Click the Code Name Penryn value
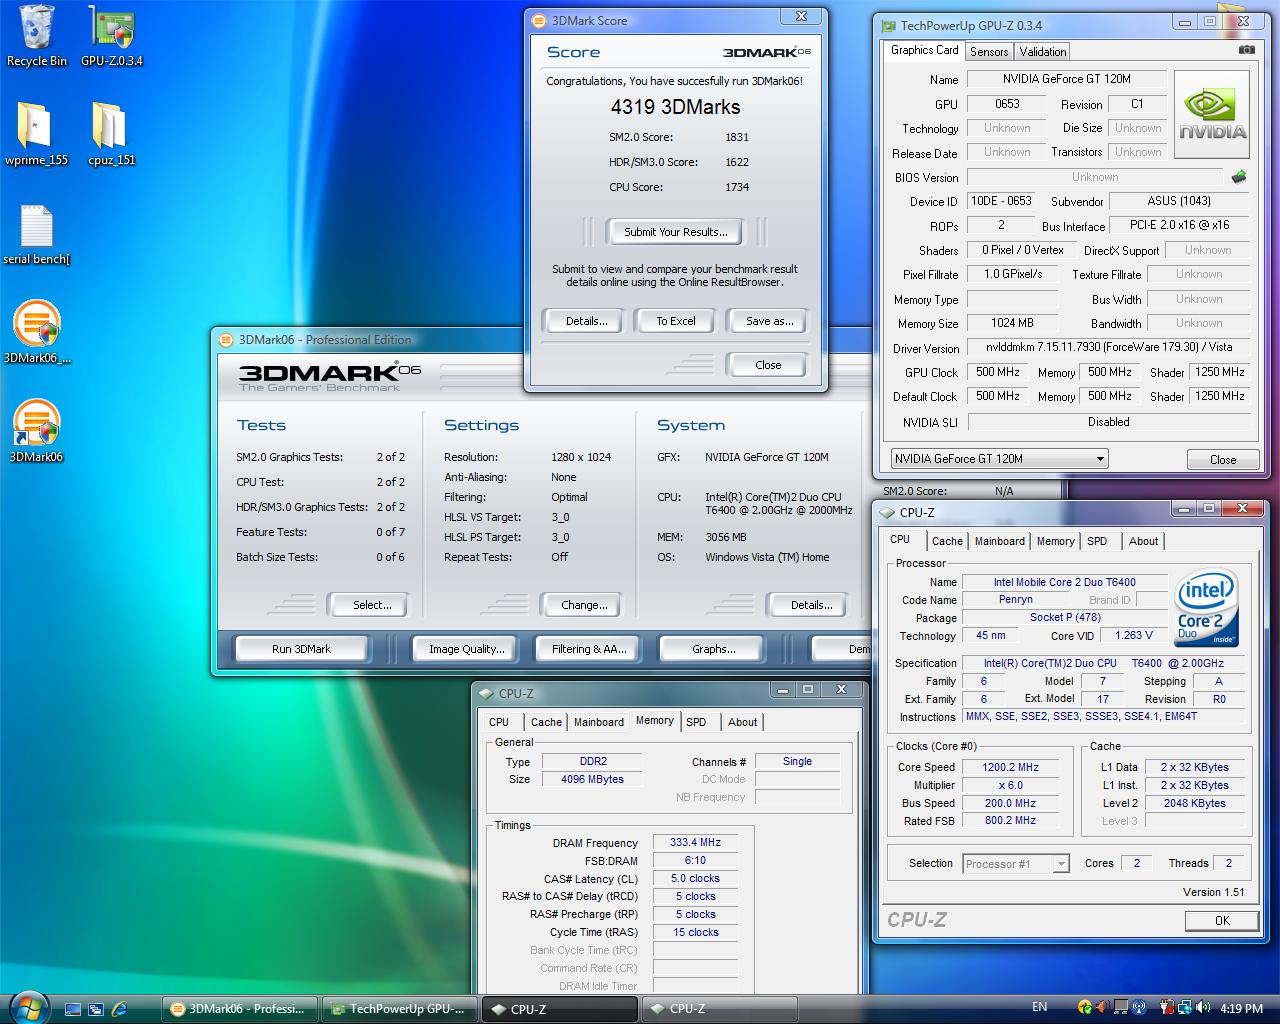Screen dimensions: 1280x1024 tap(1015, 599)
